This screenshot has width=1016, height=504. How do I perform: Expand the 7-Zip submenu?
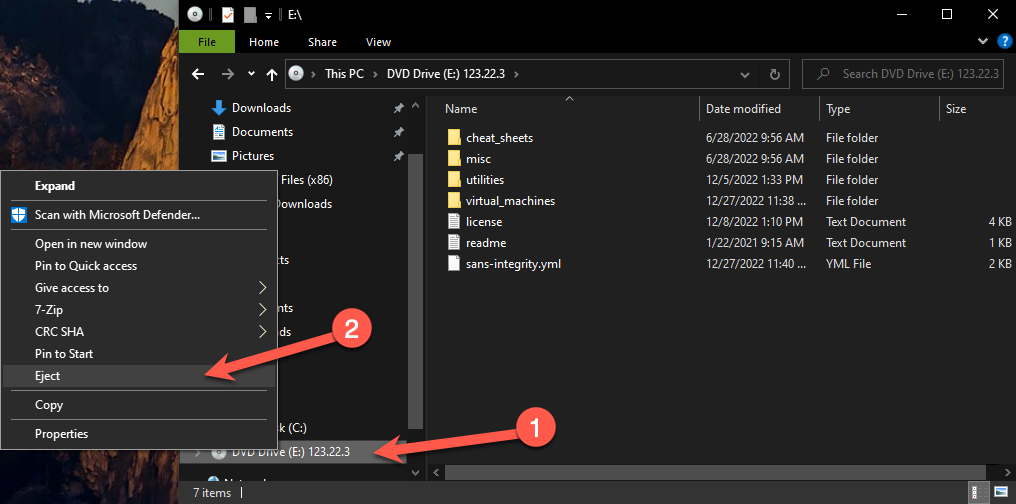[263, 310]
